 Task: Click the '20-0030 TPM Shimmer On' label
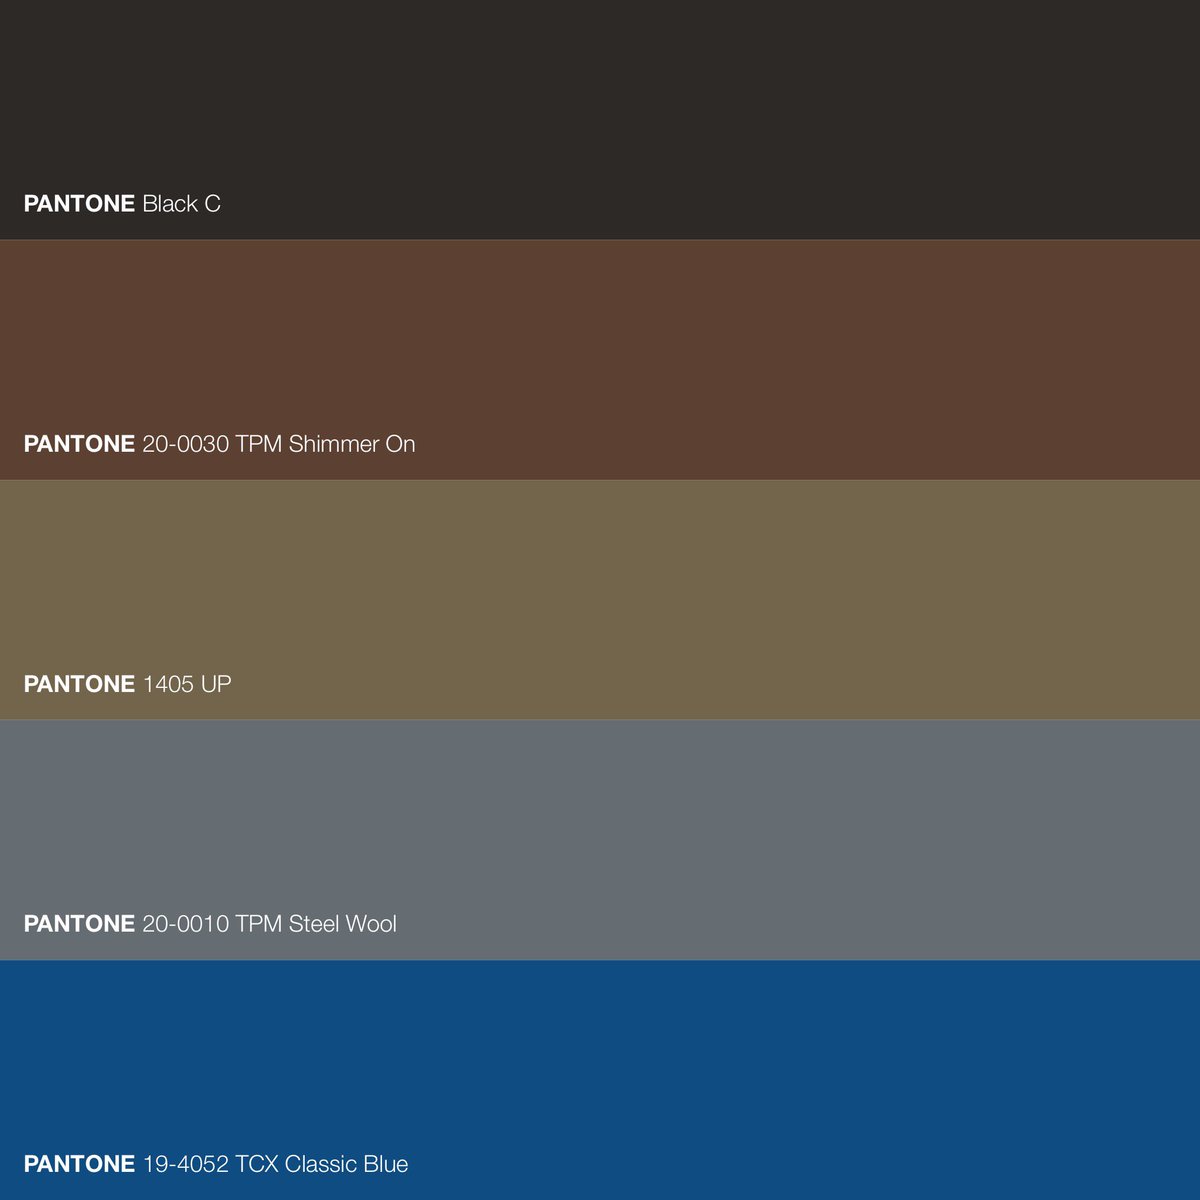coord(279,444)
